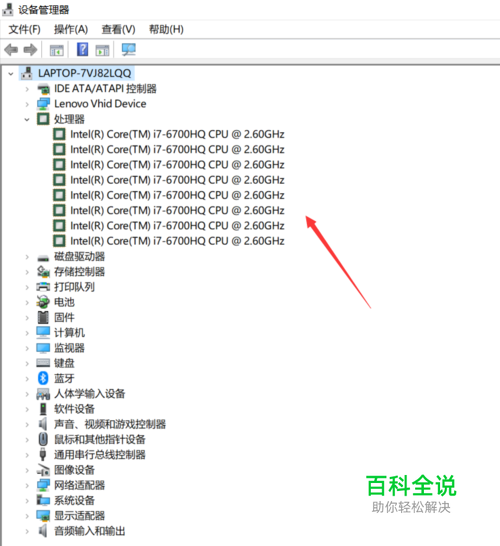Expand the 蓝牙 category
500x546 pixels.
point(27,379)
